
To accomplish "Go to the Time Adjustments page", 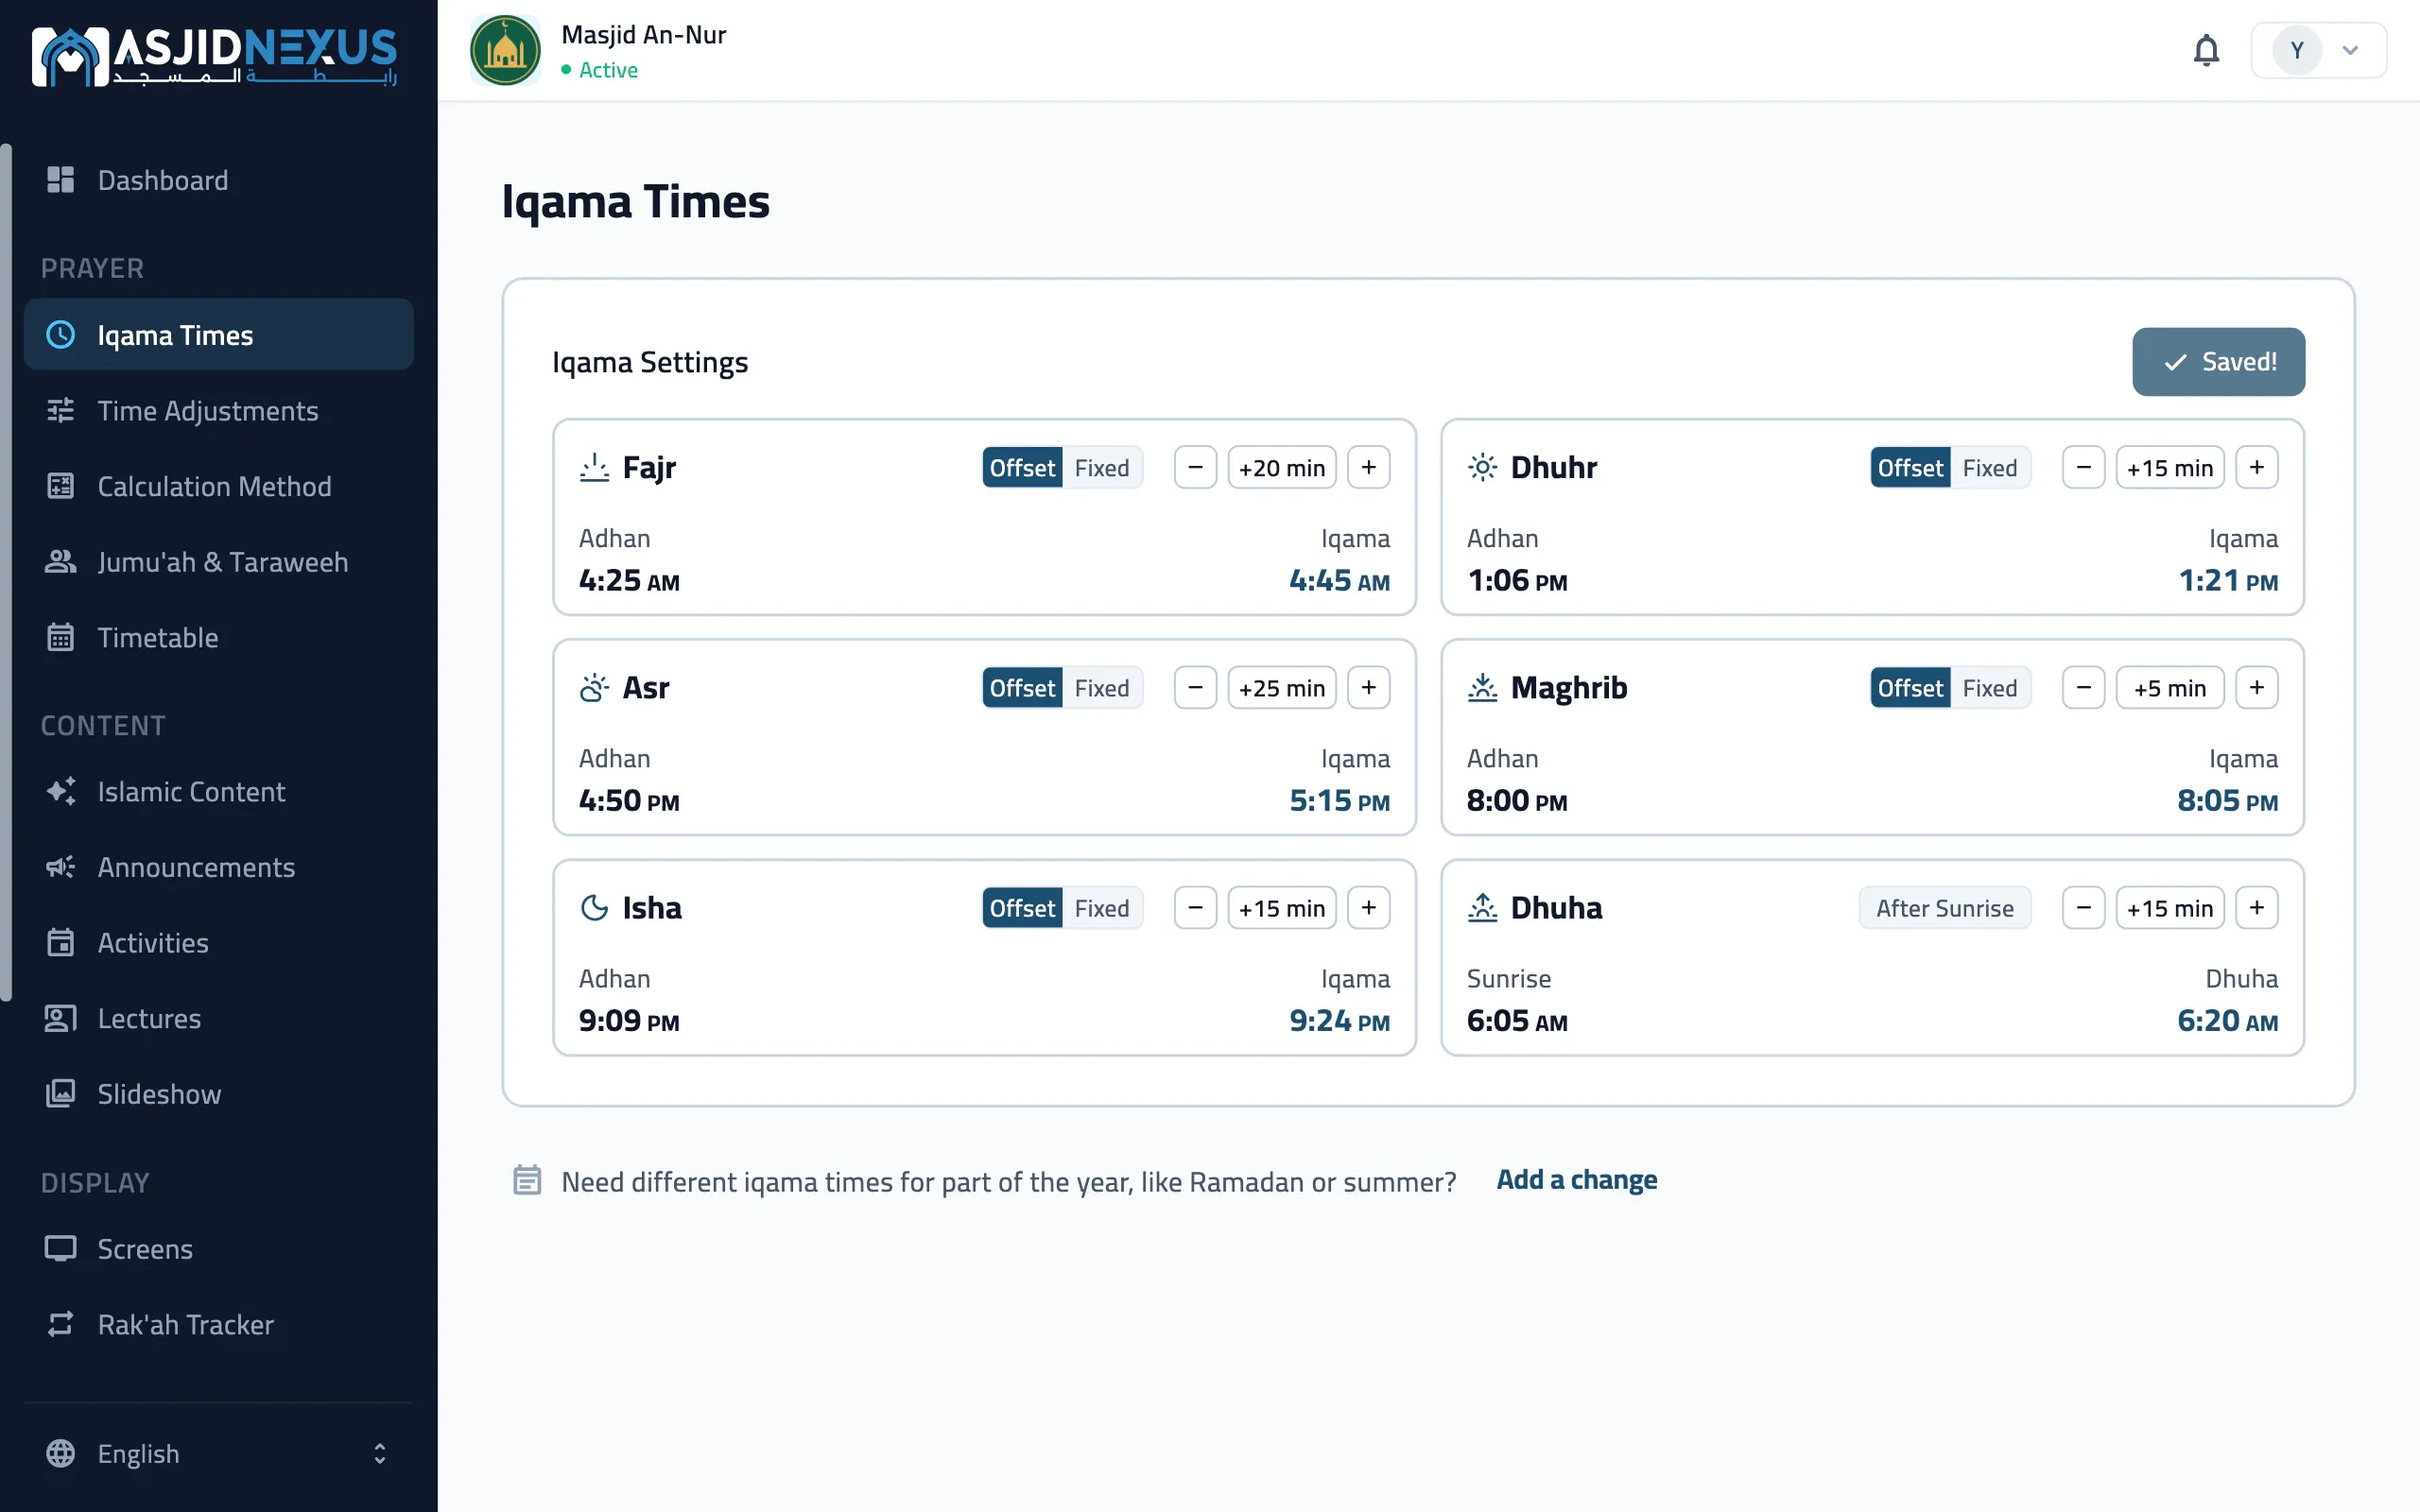I will [219, 410].
